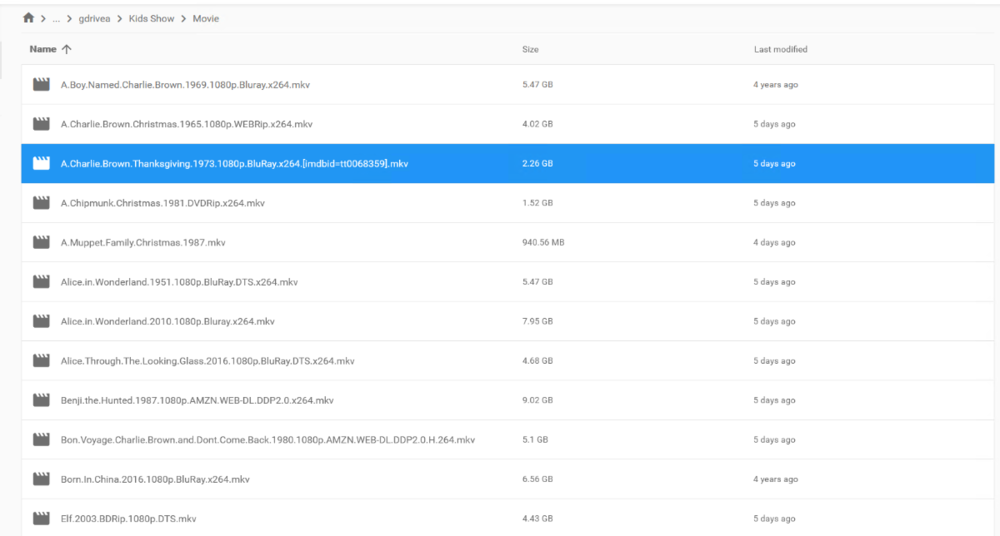Click the 940.56 MB size value
This screenshot has height=536, width=1000.
[x=543, y=242]
